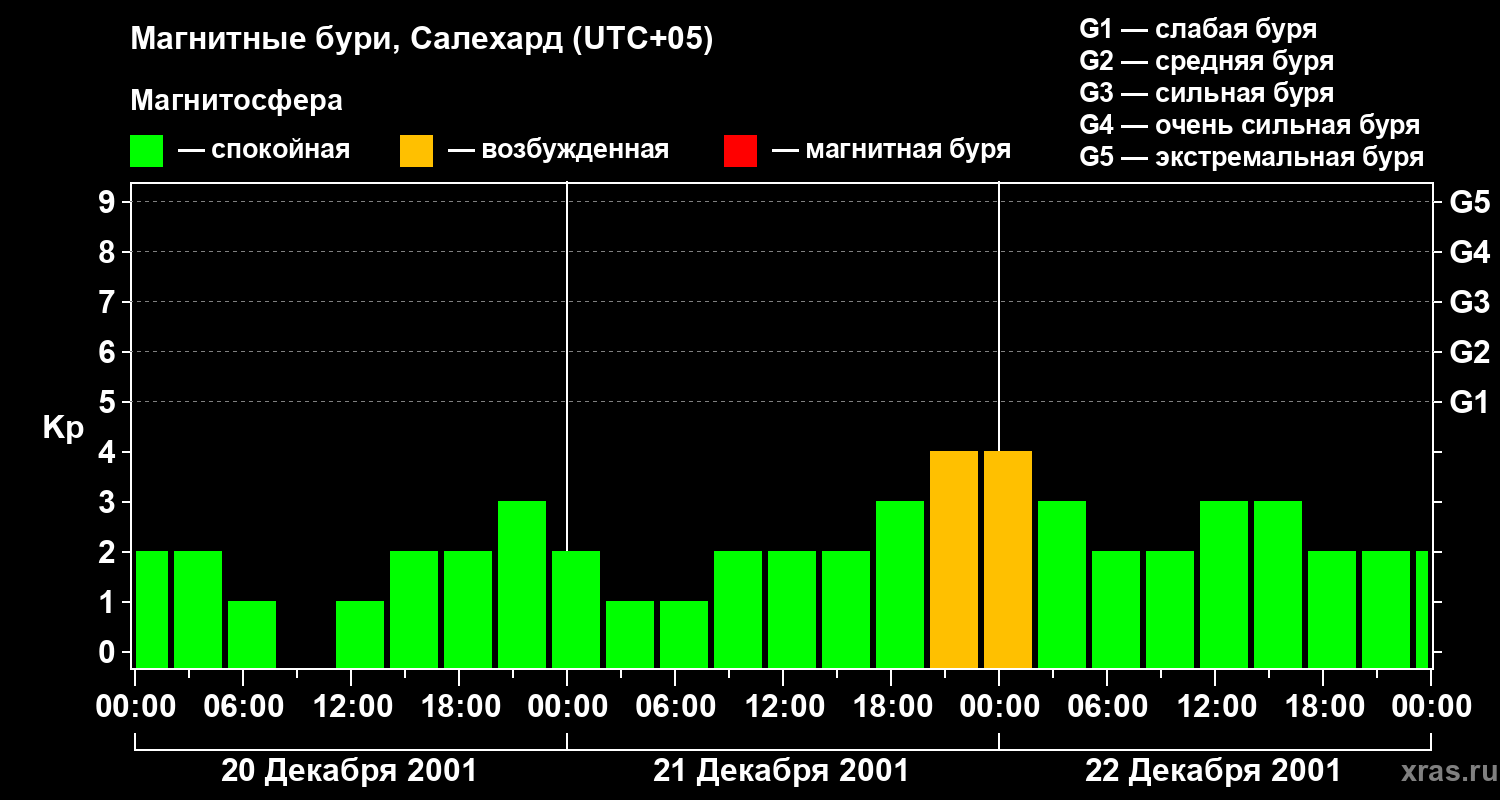
Task: Click the Kp 1 bar above 06:00 on 20 December
Action: point(252,635)
